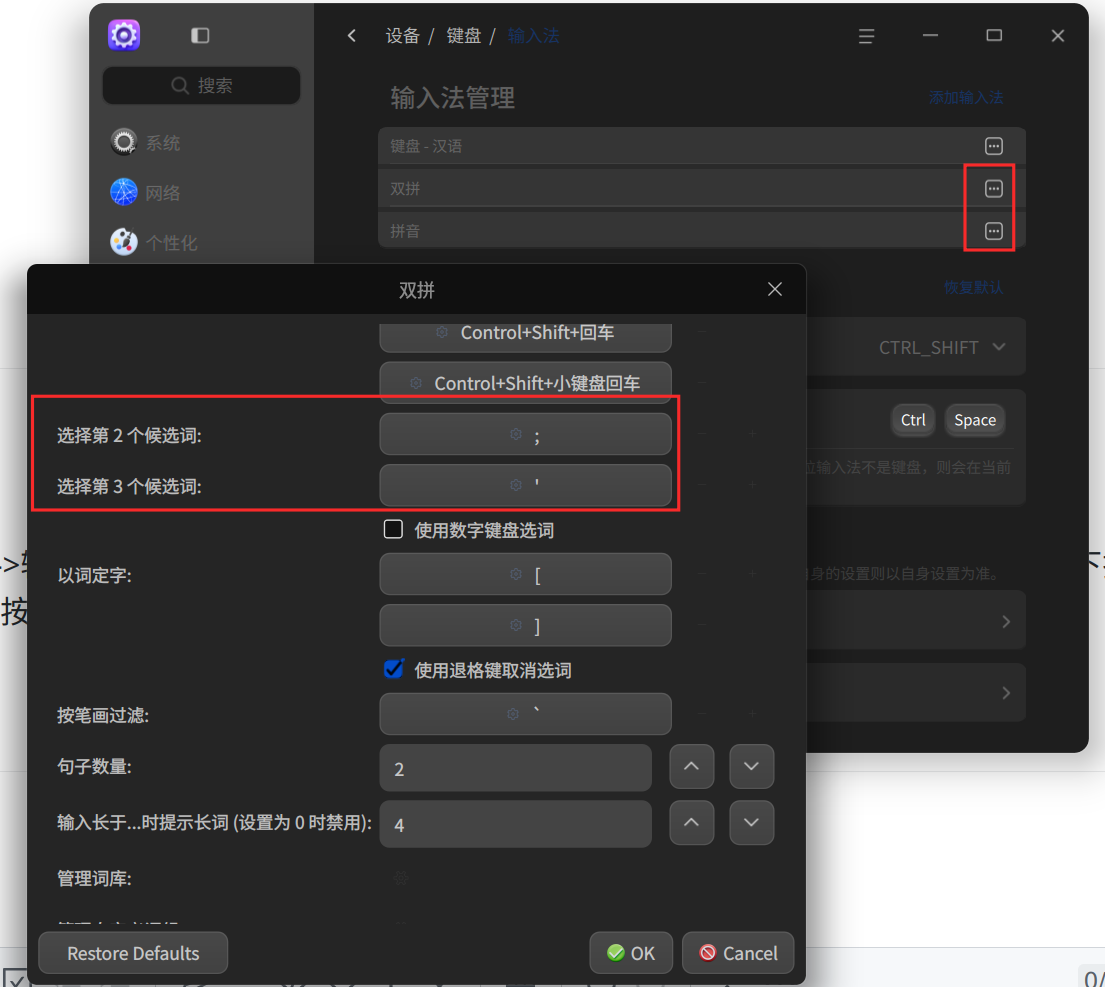Go back using the breadcrumb arrow
The height and width of the screenshot is (987, 1105).
pyautogui.click(x=352, y=35)
